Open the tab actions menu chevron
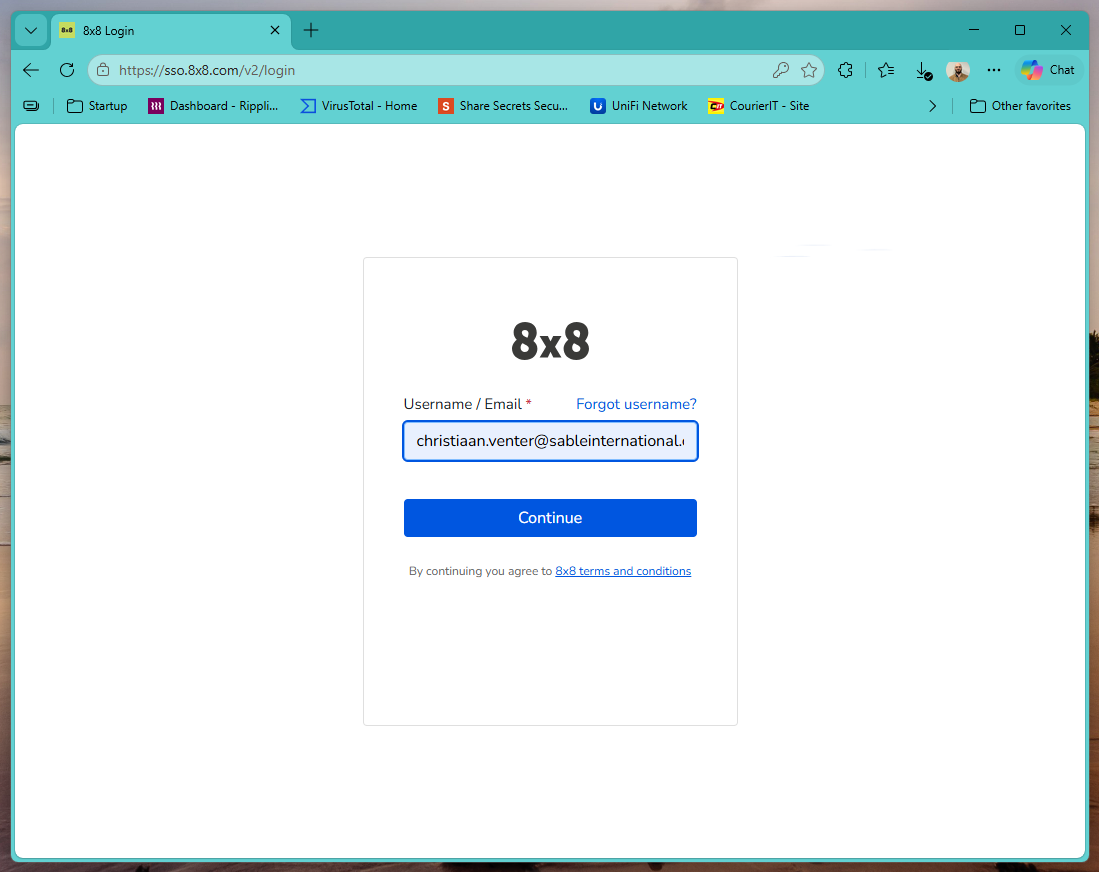1099x872 pixels. pyautogui.click(x=31, y=31)
